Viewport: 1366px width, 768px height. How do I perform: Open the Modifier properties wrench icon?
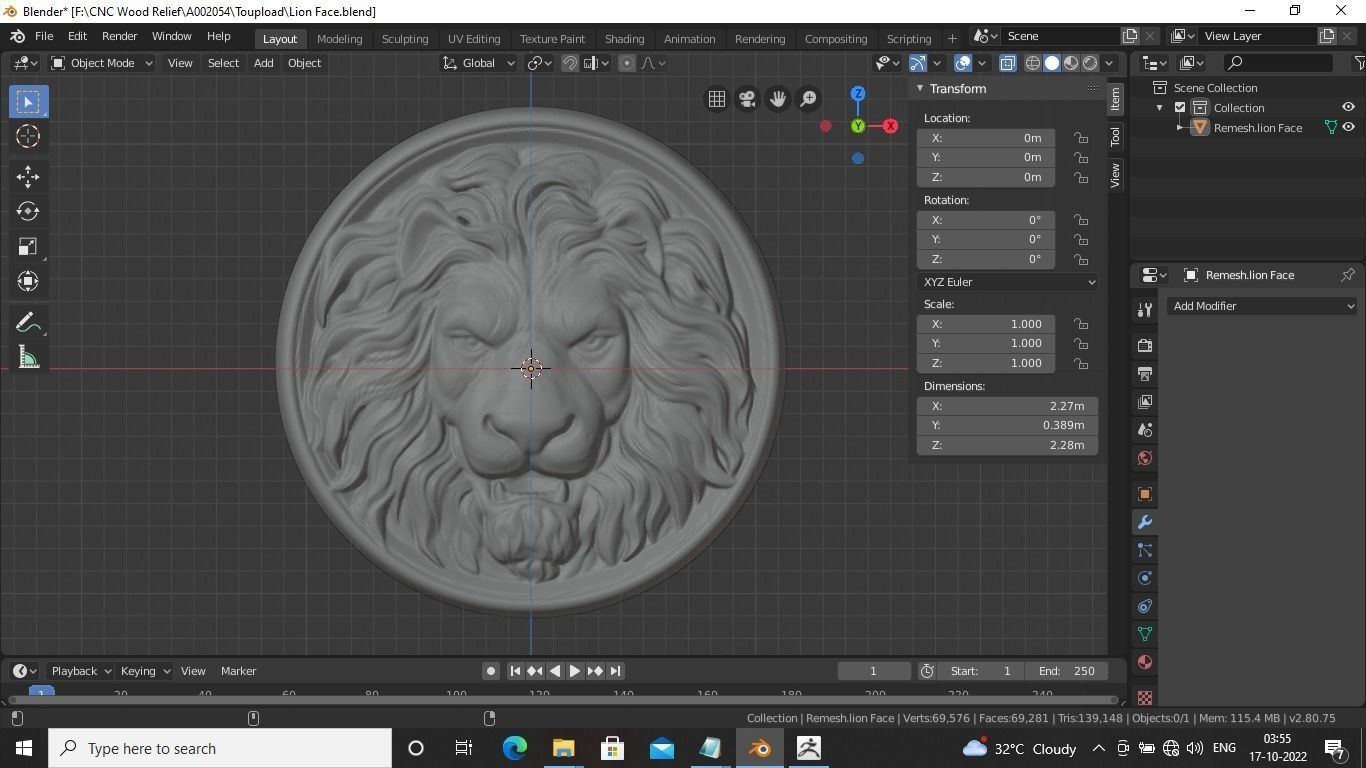pyautogui.click(x=1143, y=521)
